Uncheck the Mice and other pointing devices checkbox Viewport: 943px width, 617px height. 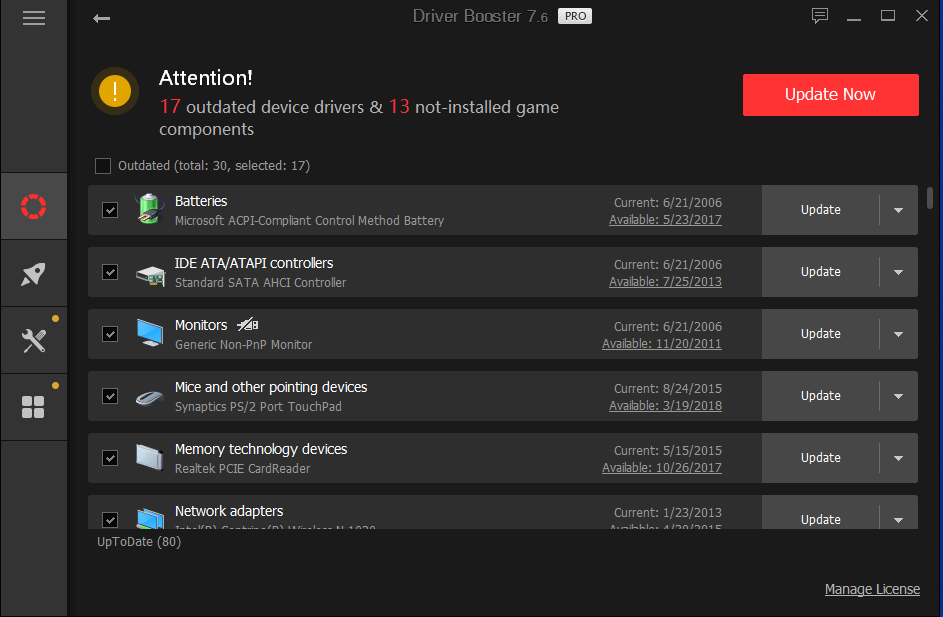click(110, 396)
